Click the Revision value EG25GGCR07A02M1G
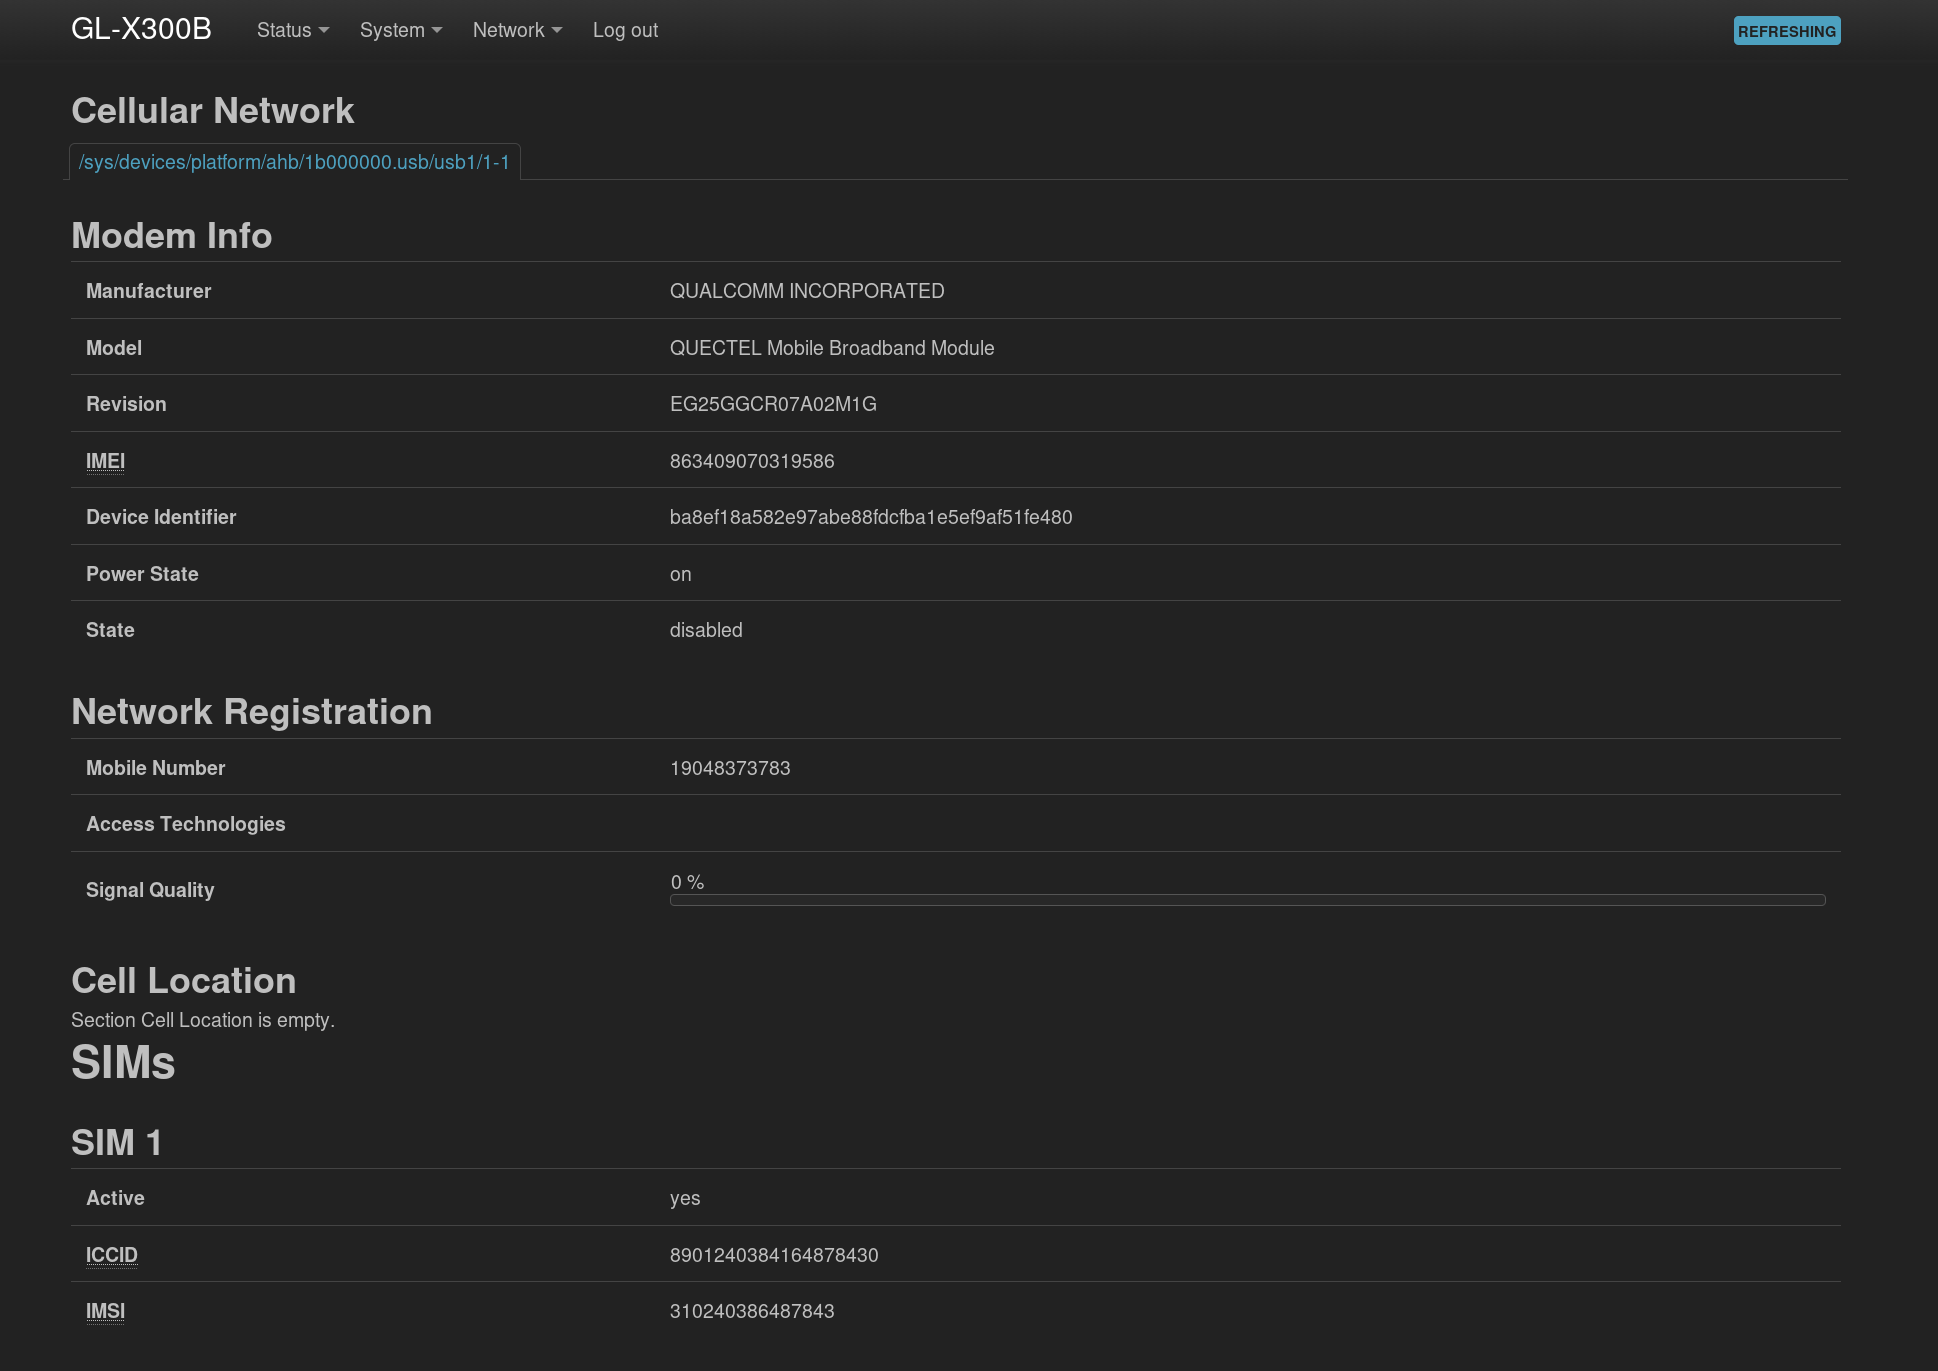 [x=772, y=404]
